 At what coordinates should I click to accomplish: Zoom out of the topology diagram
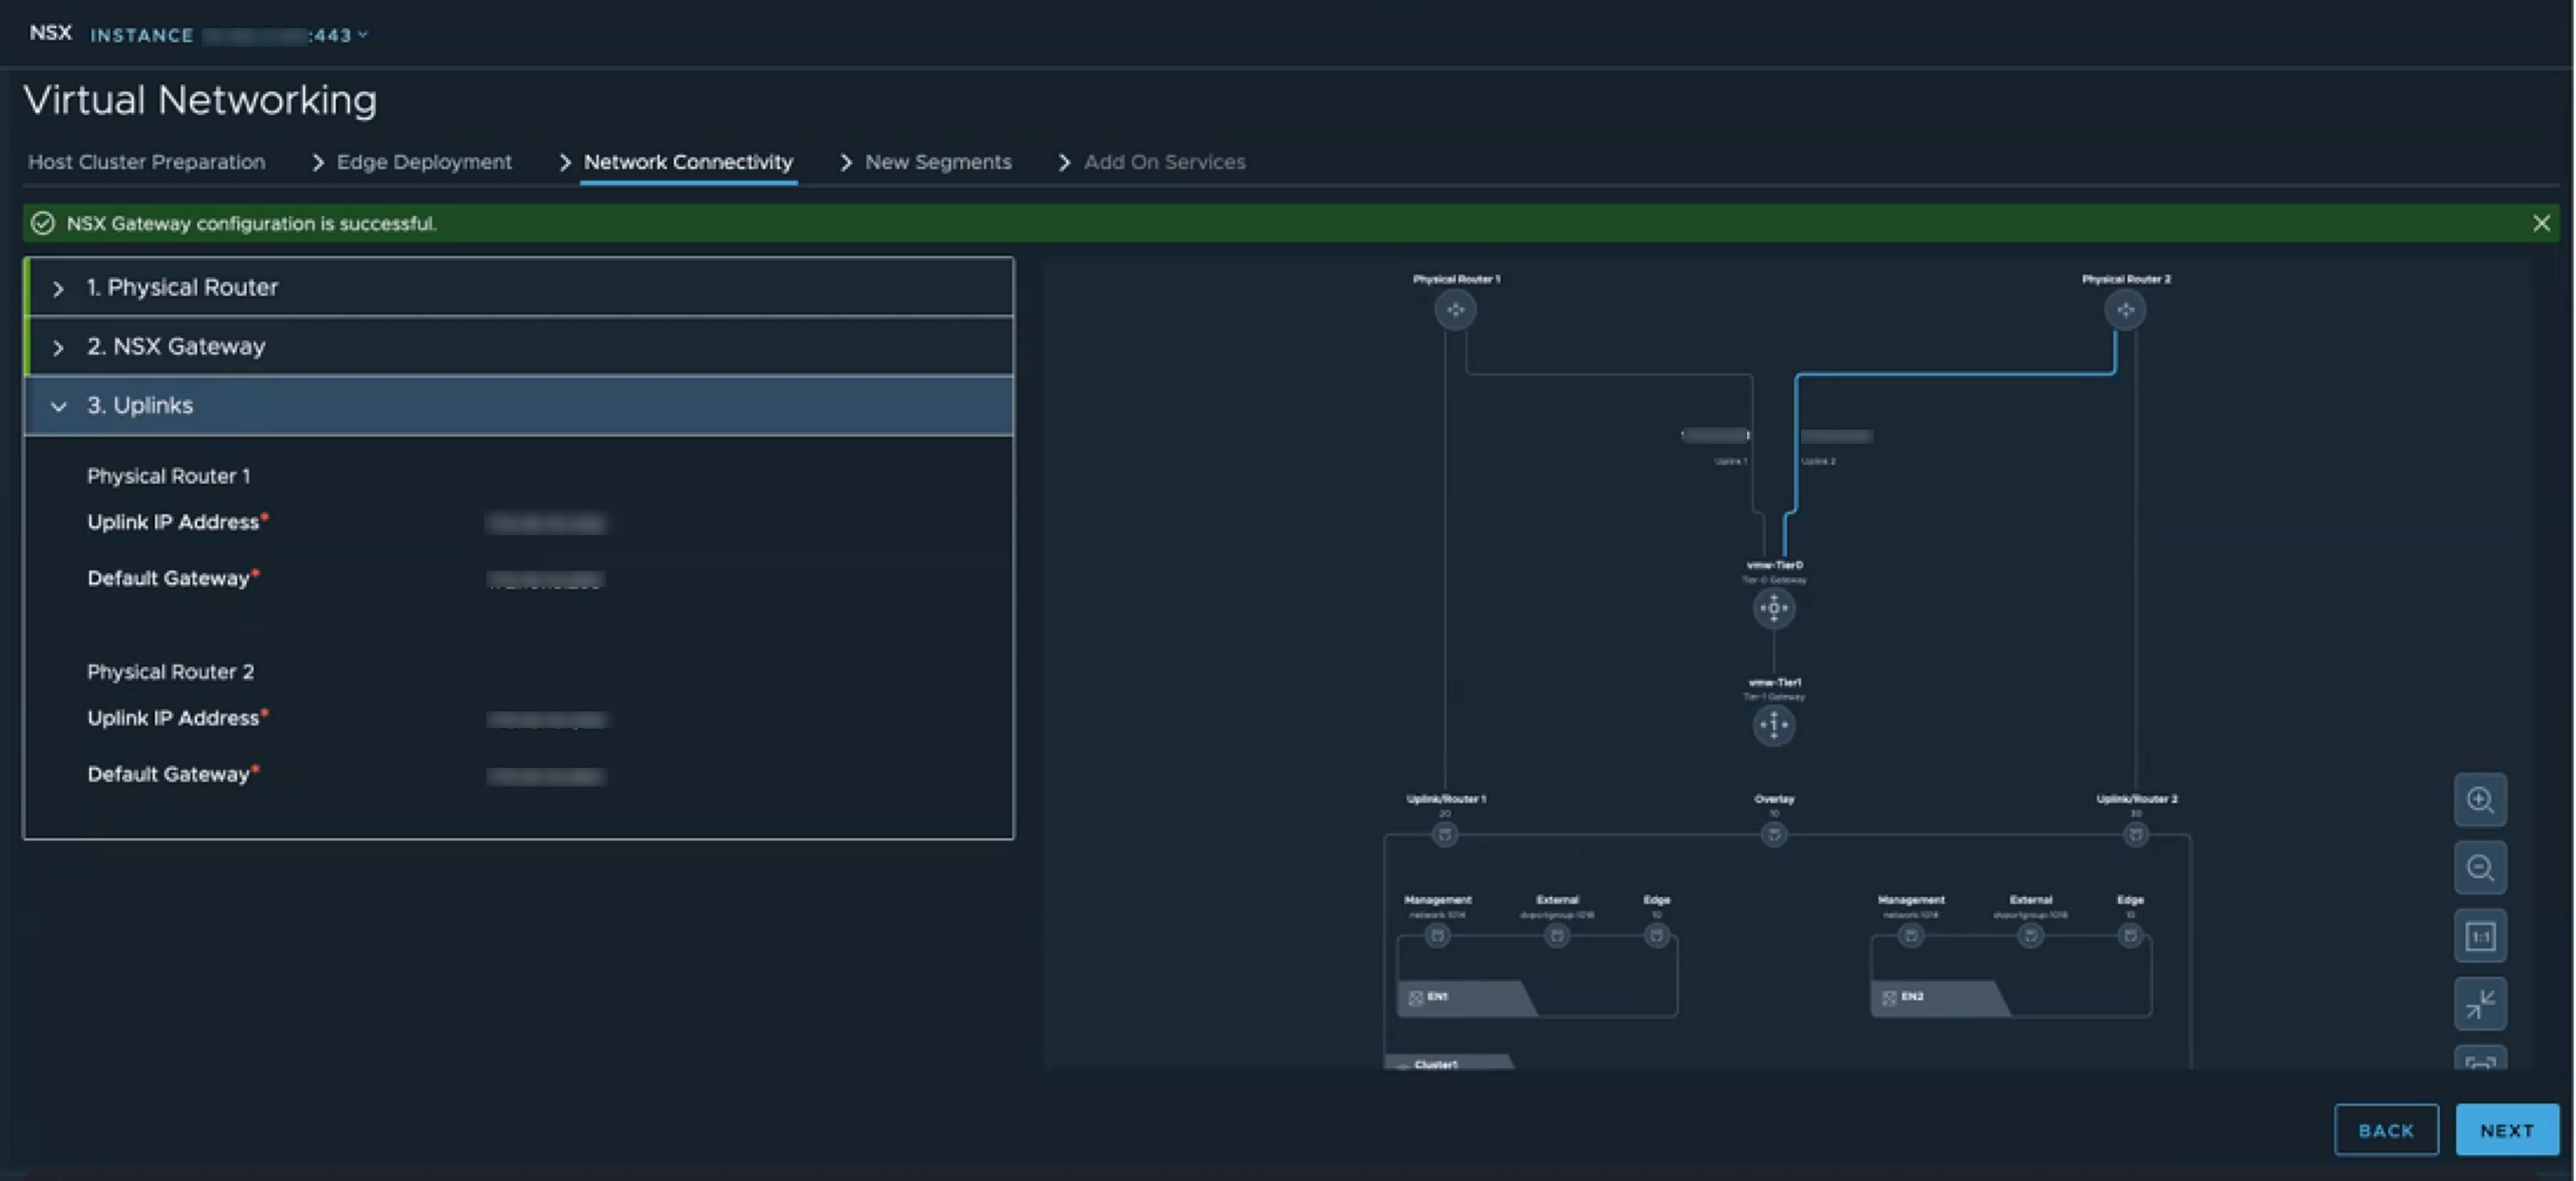coord(2480,867)
